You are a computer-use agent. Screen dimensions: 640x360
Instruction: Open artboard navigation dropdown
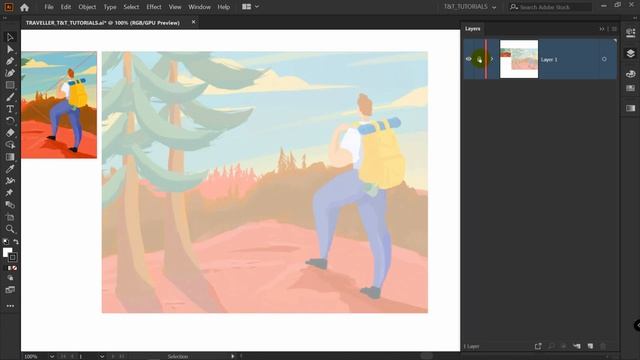[x=101, y=356]
